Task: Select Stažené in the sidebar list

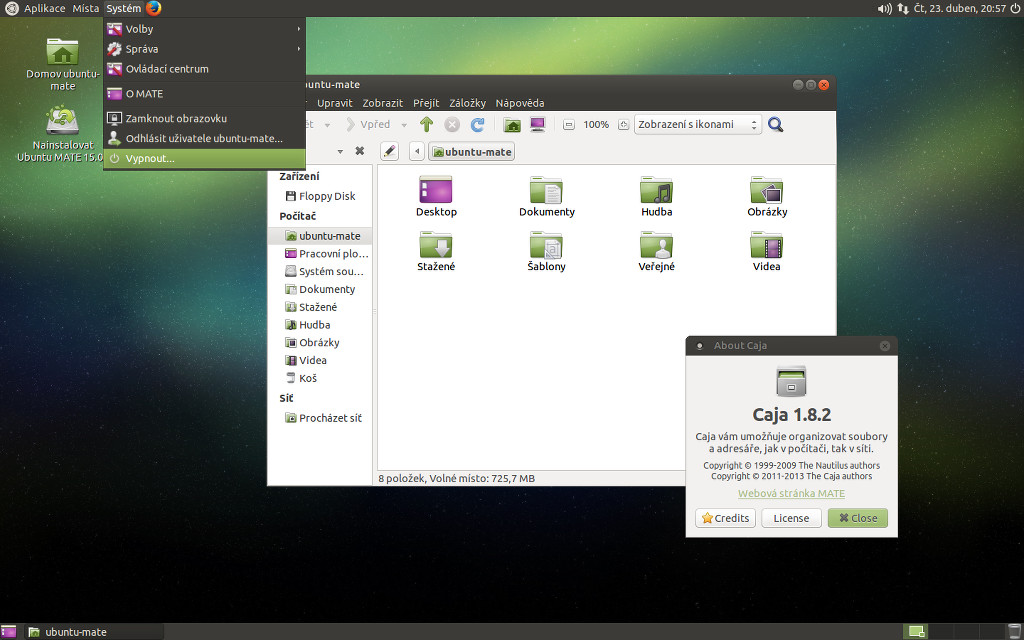Action: (320, 307)
